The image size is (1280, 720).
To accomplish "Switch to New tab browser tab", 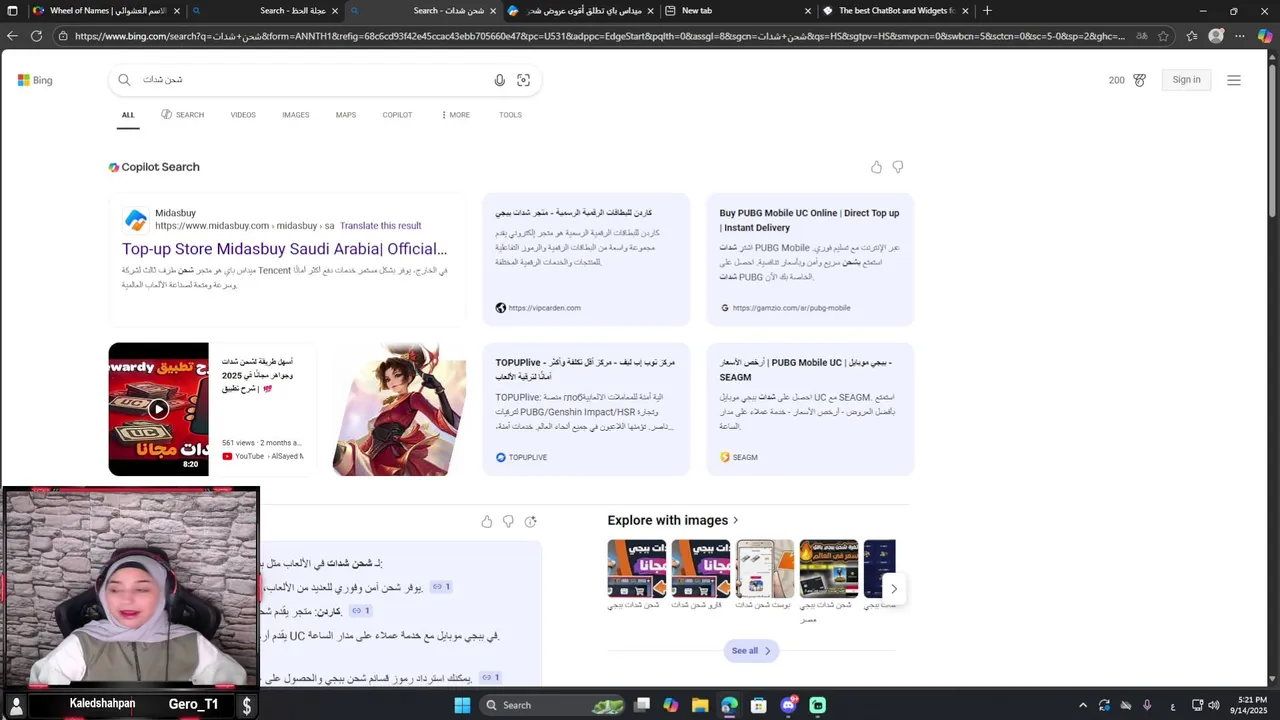I will point(738,11).
